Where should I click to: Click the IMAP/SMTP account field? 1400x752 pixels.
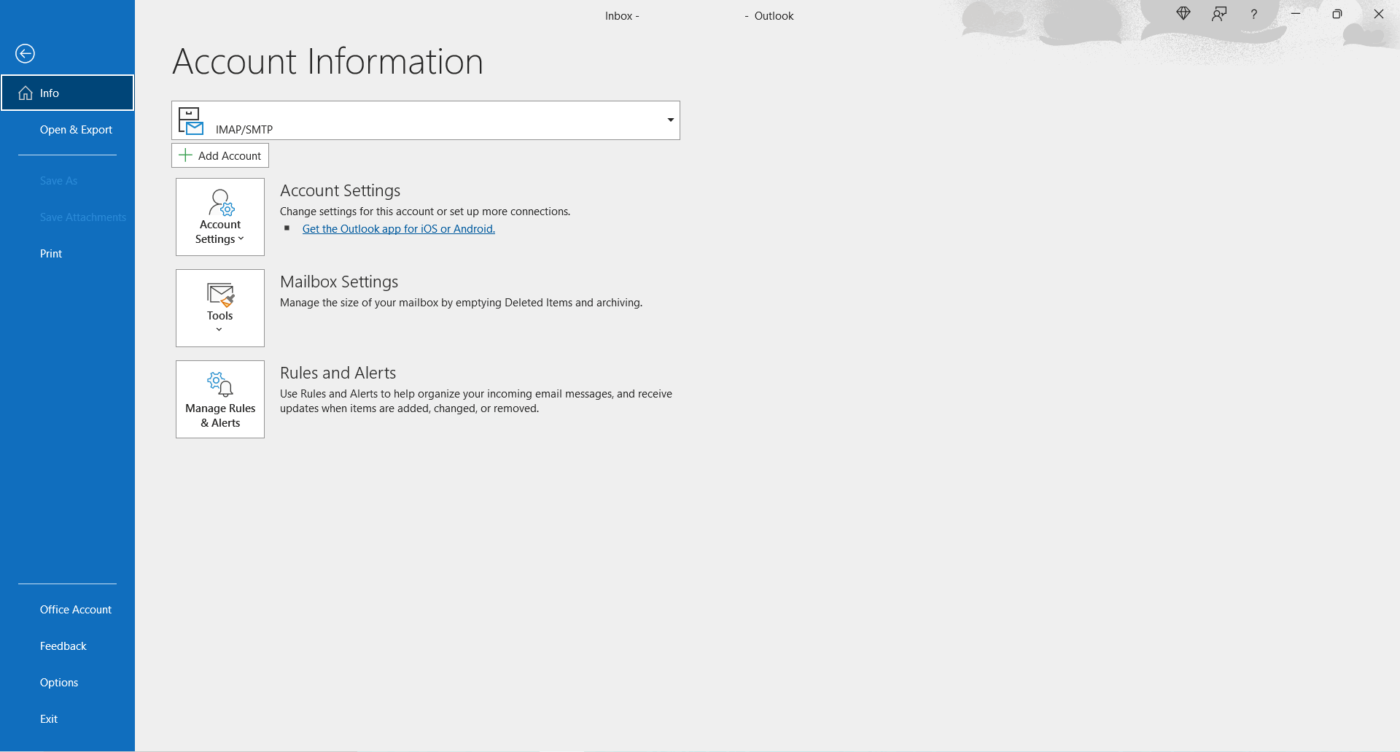click(x=420, y=119)
